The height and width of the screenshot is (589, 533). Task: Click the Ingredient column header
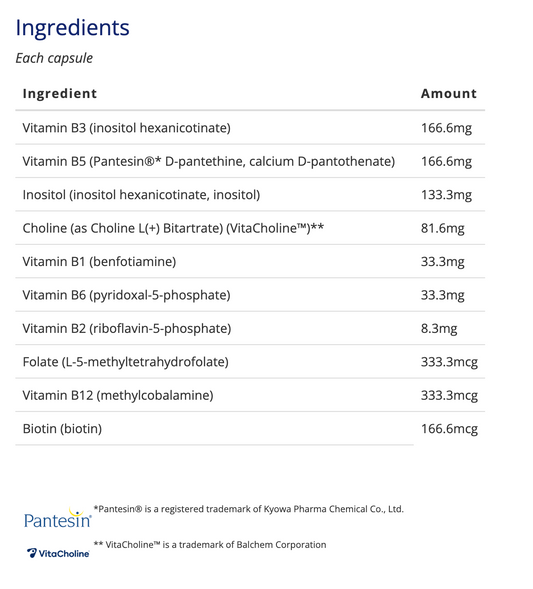(60, 94)
